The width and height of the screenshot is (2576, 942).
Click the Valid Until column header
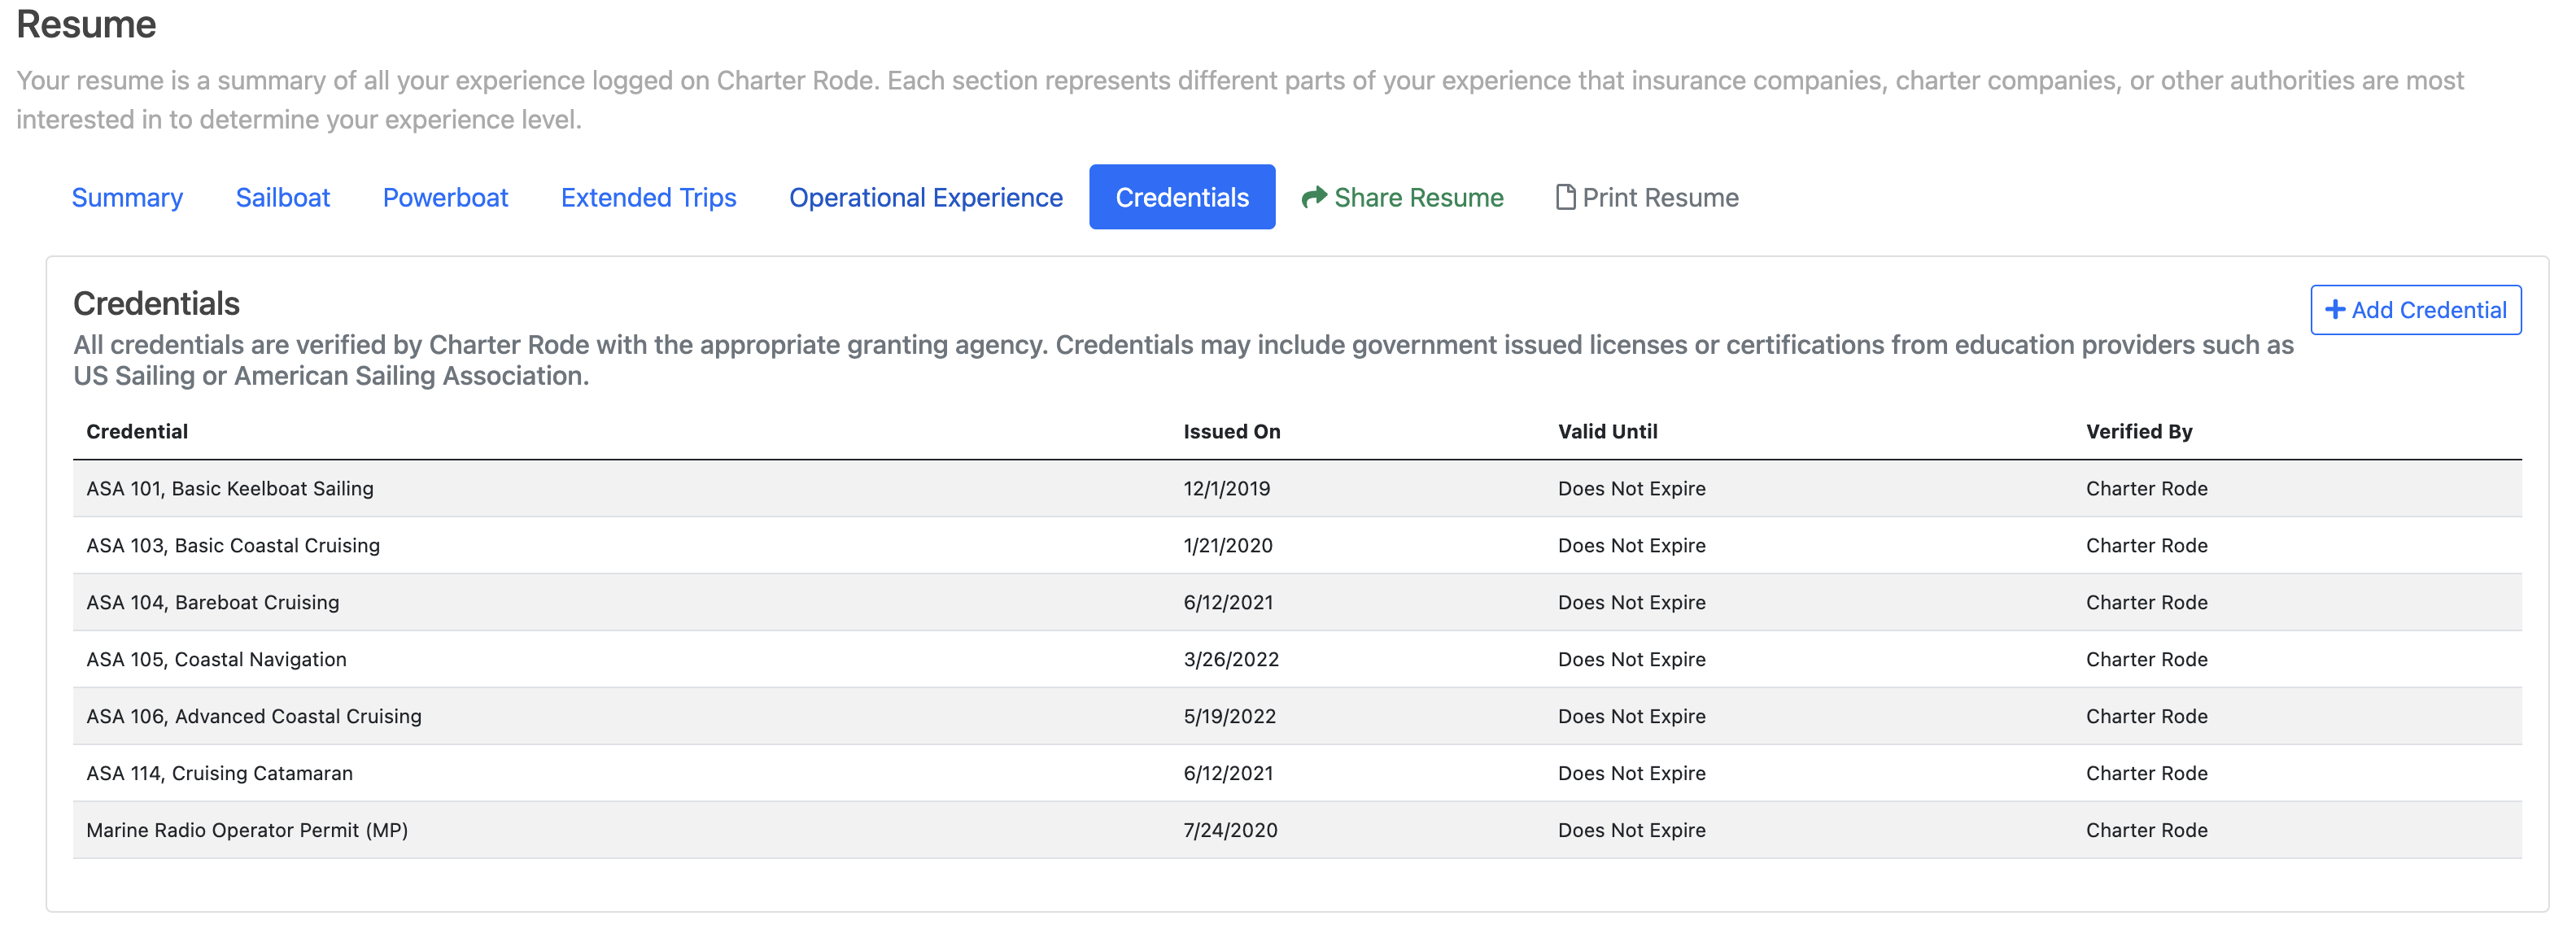point(1607,431)
